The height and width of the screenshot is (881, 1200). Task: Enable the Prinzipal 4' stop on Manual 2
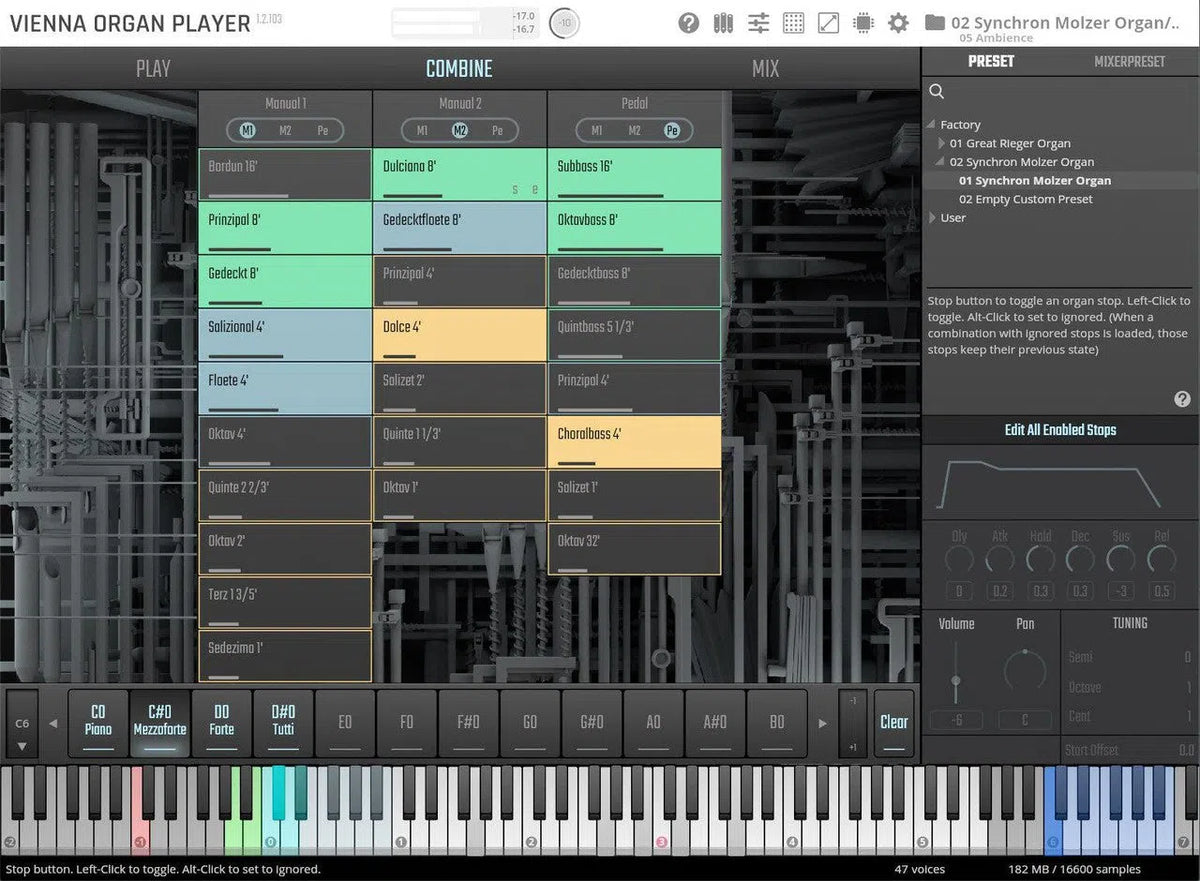tap(459, 282)
